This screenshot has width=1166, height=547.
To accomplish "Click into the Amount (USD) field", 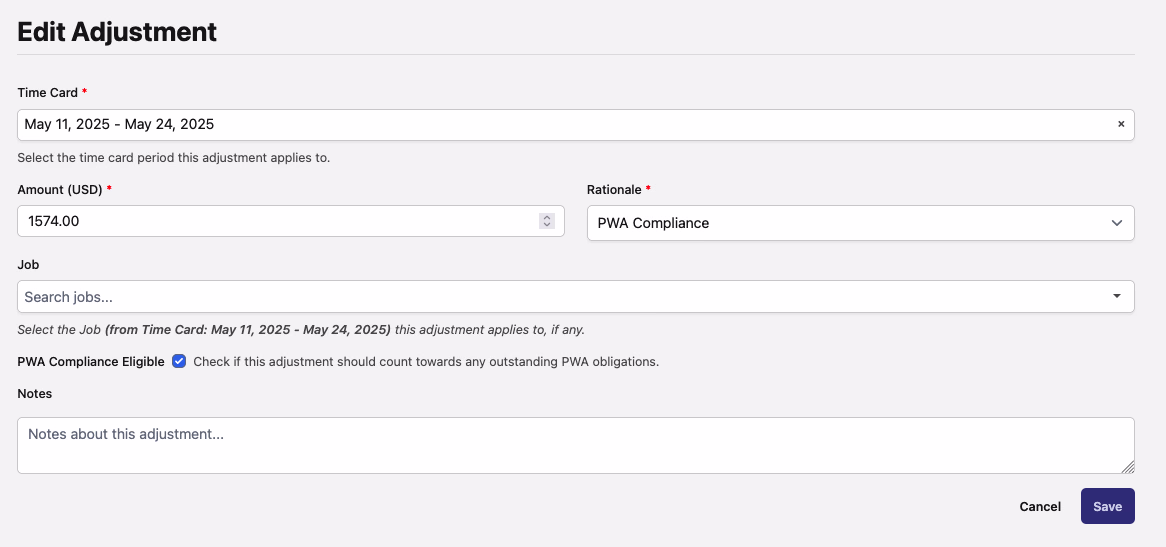I will pyautogui.click(x=291, y=221).
